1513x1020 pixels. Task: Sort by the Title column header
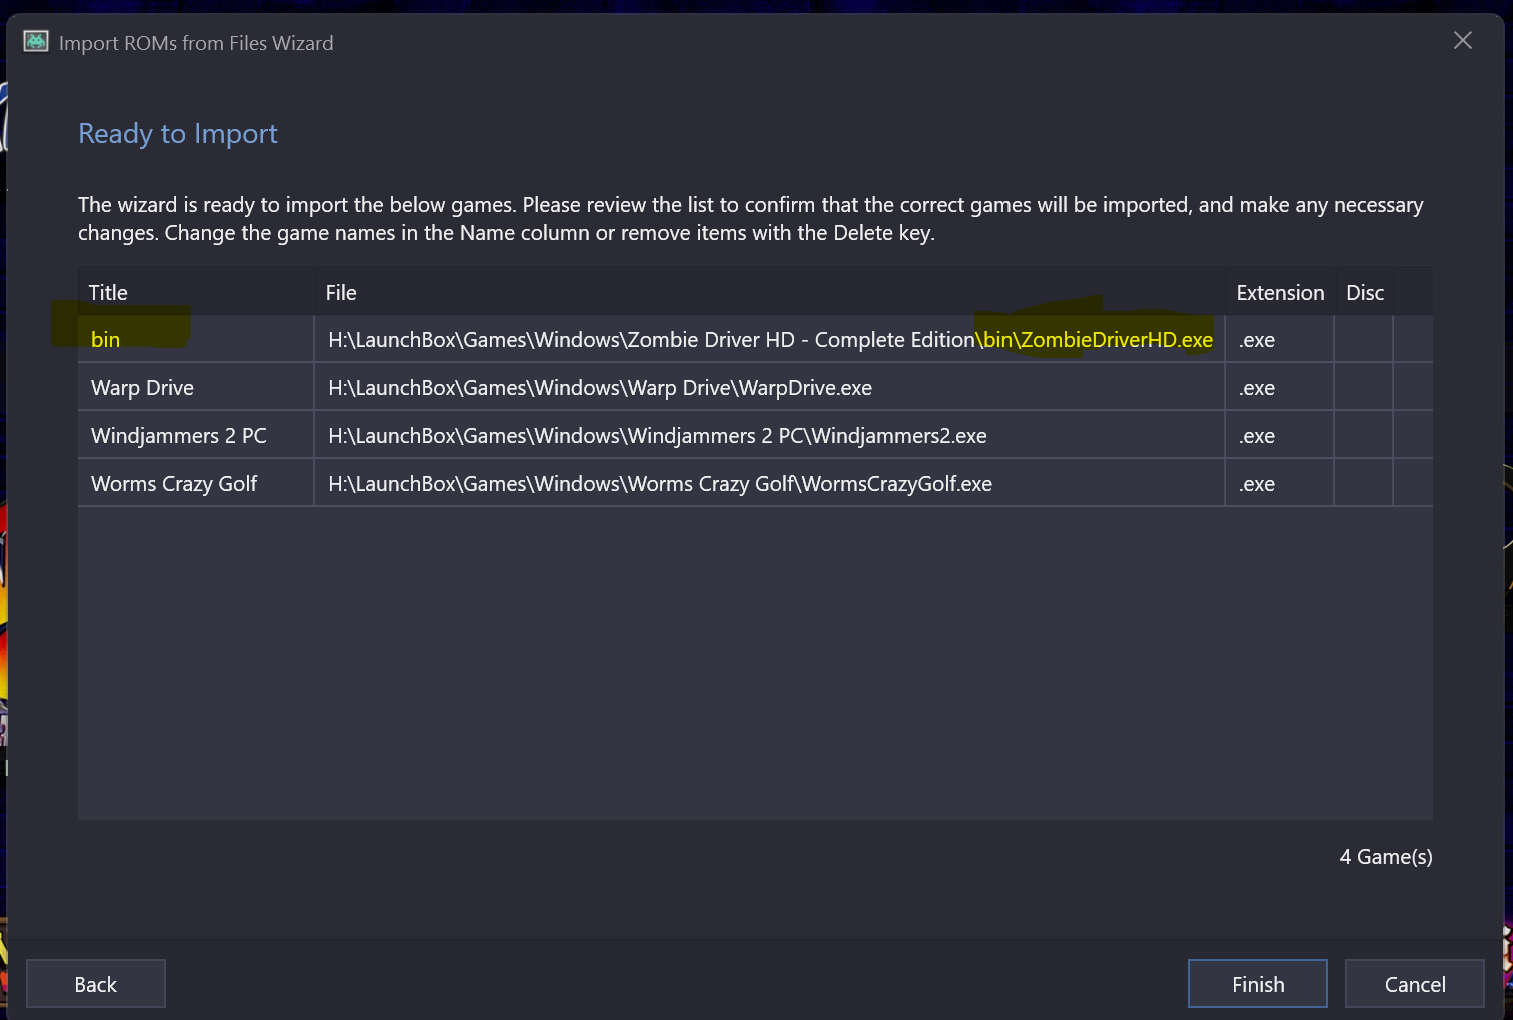click(196, 292)
